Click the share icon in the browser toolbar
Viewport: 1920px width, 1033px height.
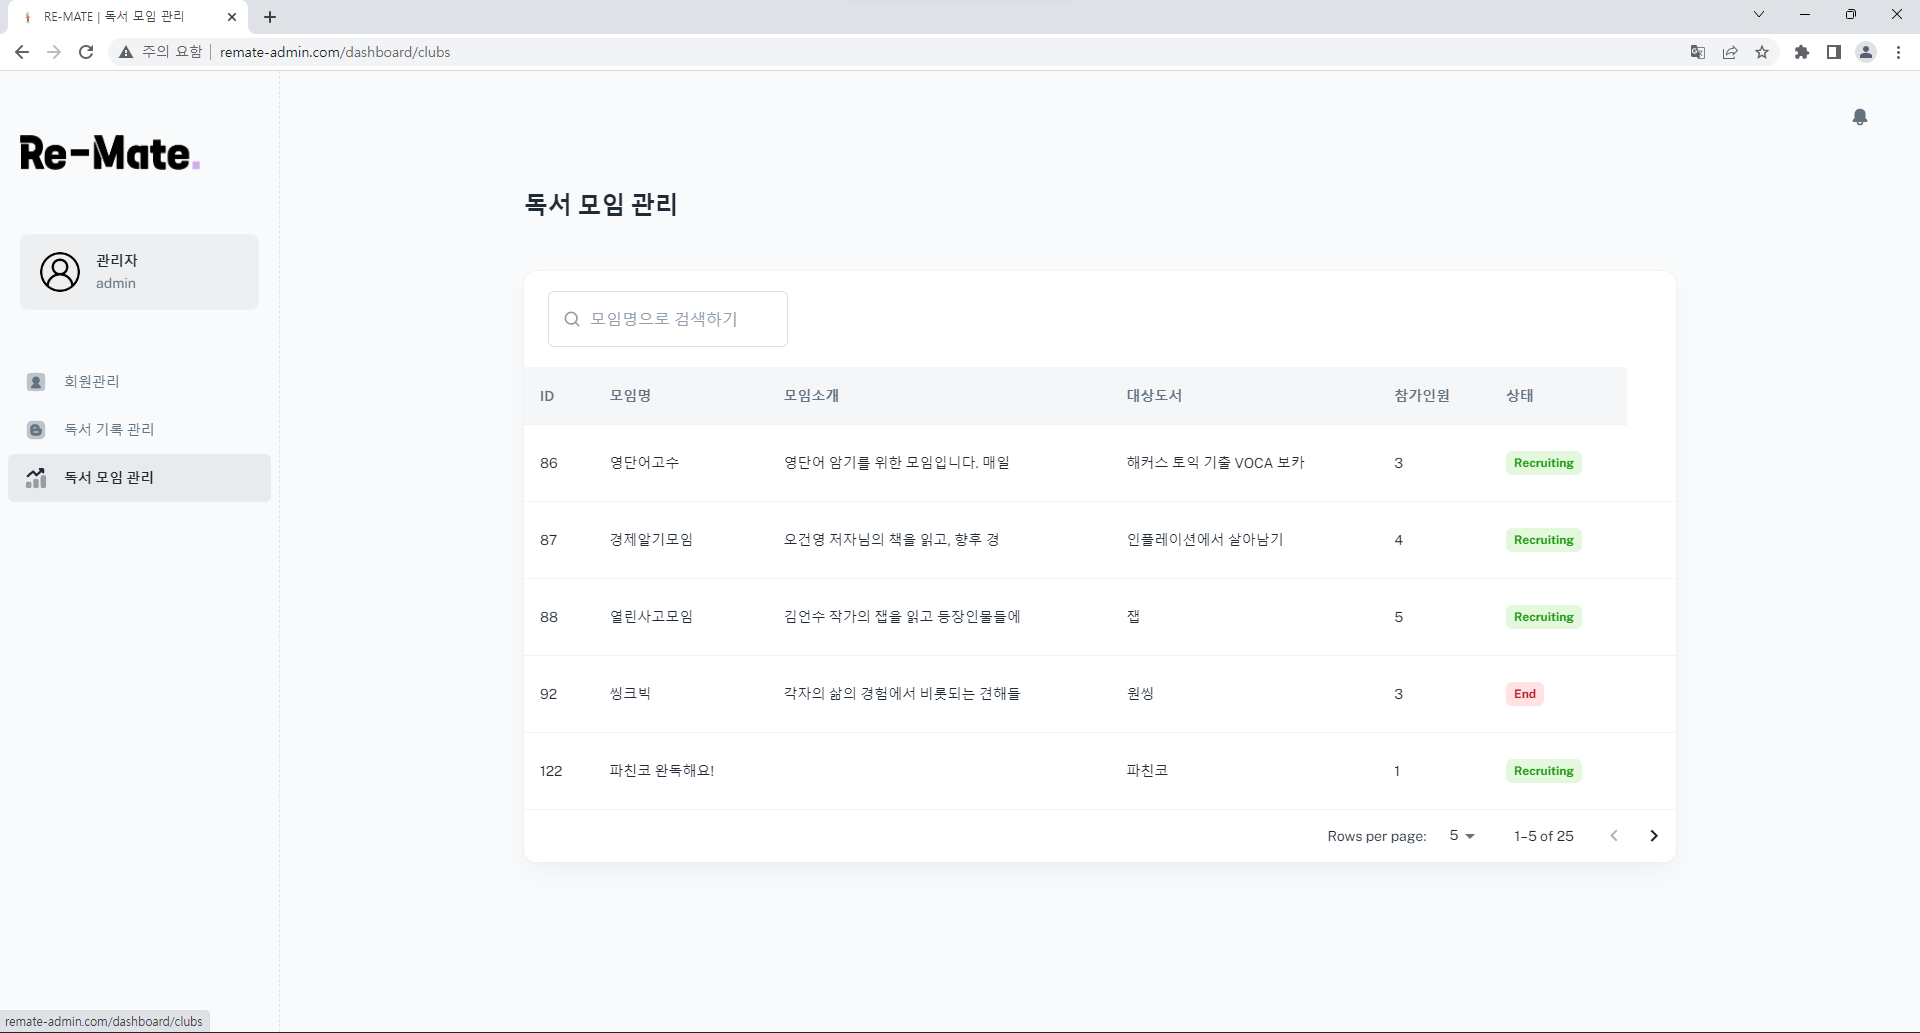pyautogui.click(x=1730, y=52)
